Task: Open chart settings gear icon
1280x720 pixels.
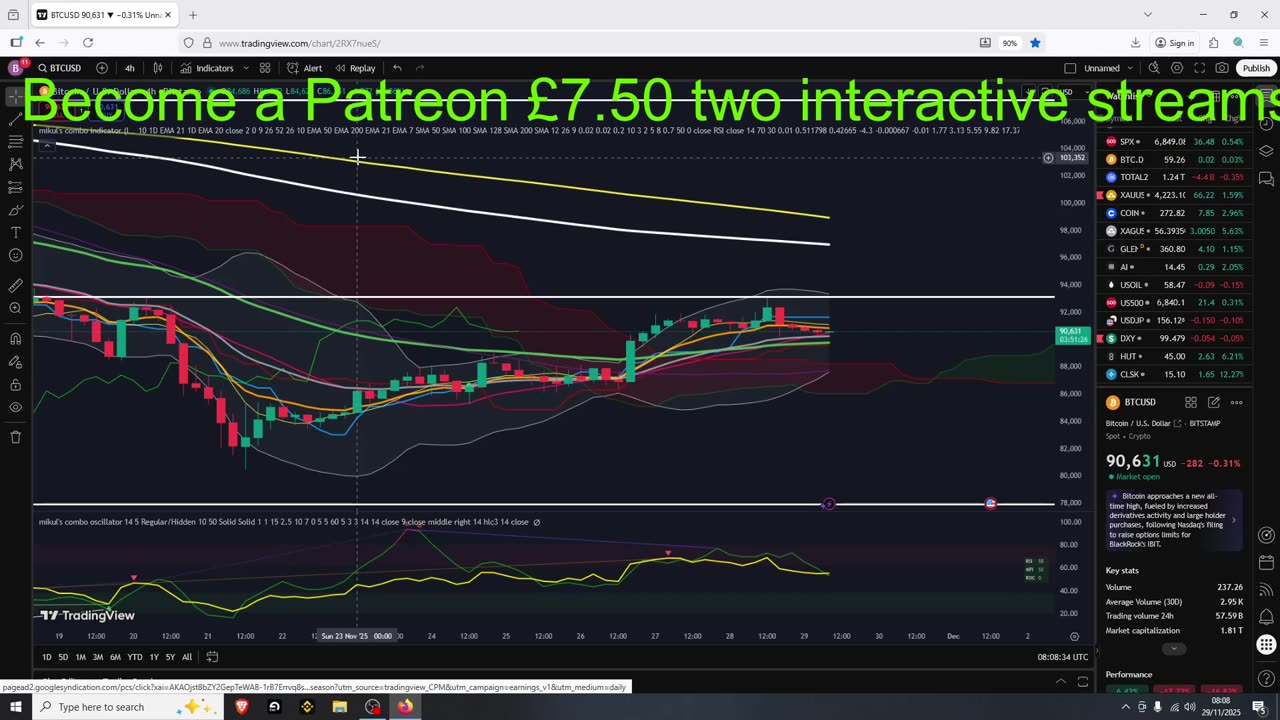Action: (x=1177, y=68)
